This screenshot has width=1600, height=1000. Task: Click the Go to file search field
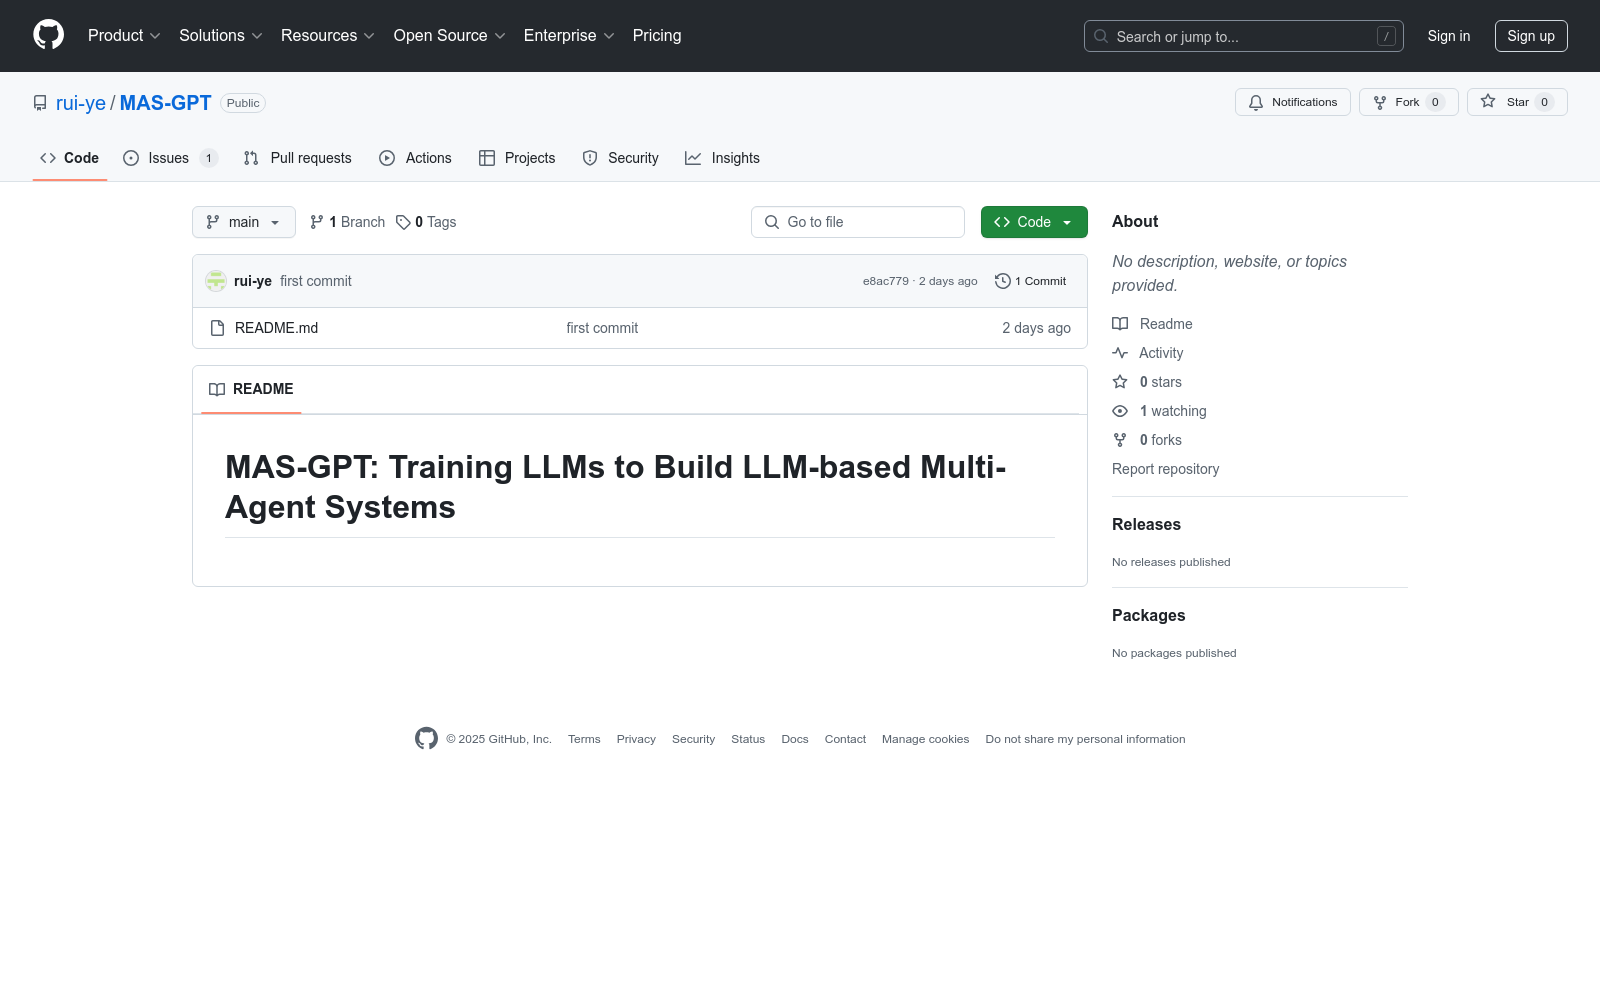(858, 222)
